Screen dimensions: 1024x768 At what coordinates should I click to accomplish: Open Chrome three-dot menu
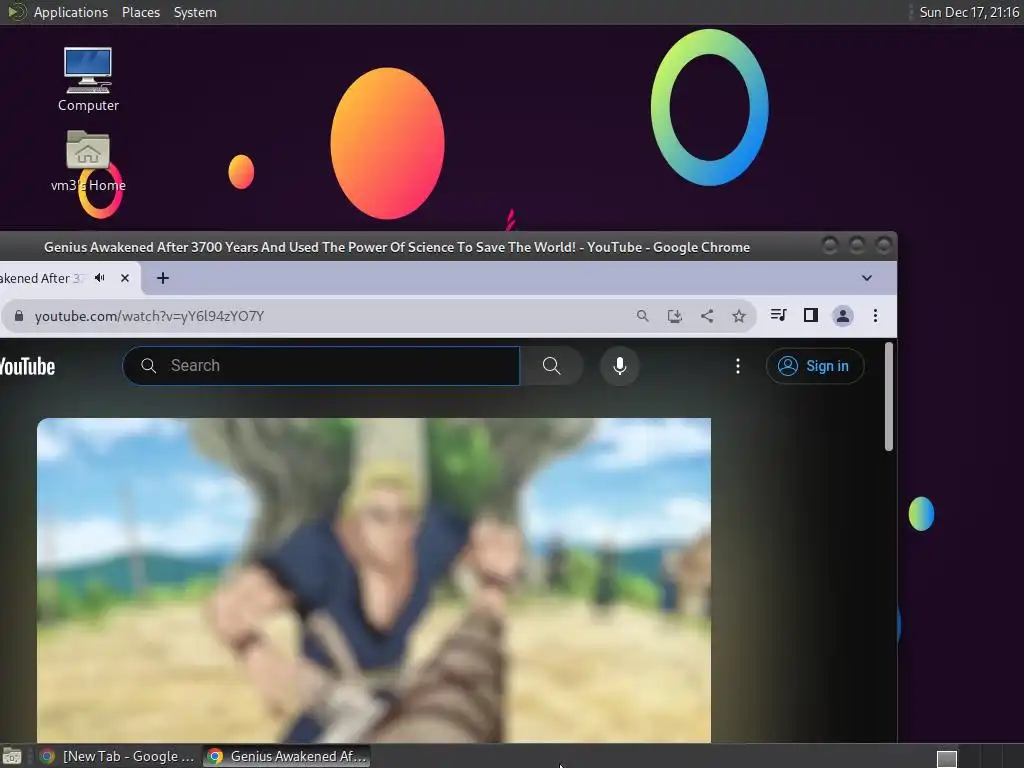pyautogui.click(x=875, y=316)
